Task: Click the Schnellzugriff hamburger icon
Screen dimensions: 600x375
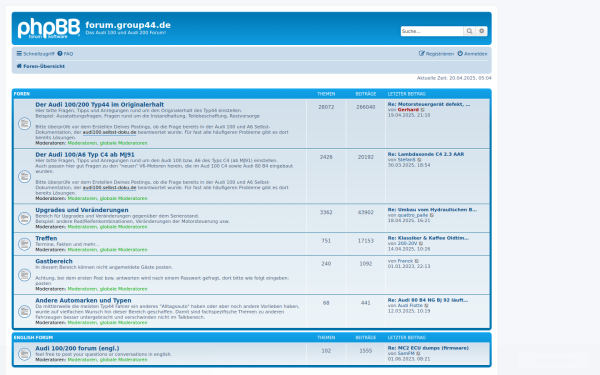Action: [x=19, y=54]
